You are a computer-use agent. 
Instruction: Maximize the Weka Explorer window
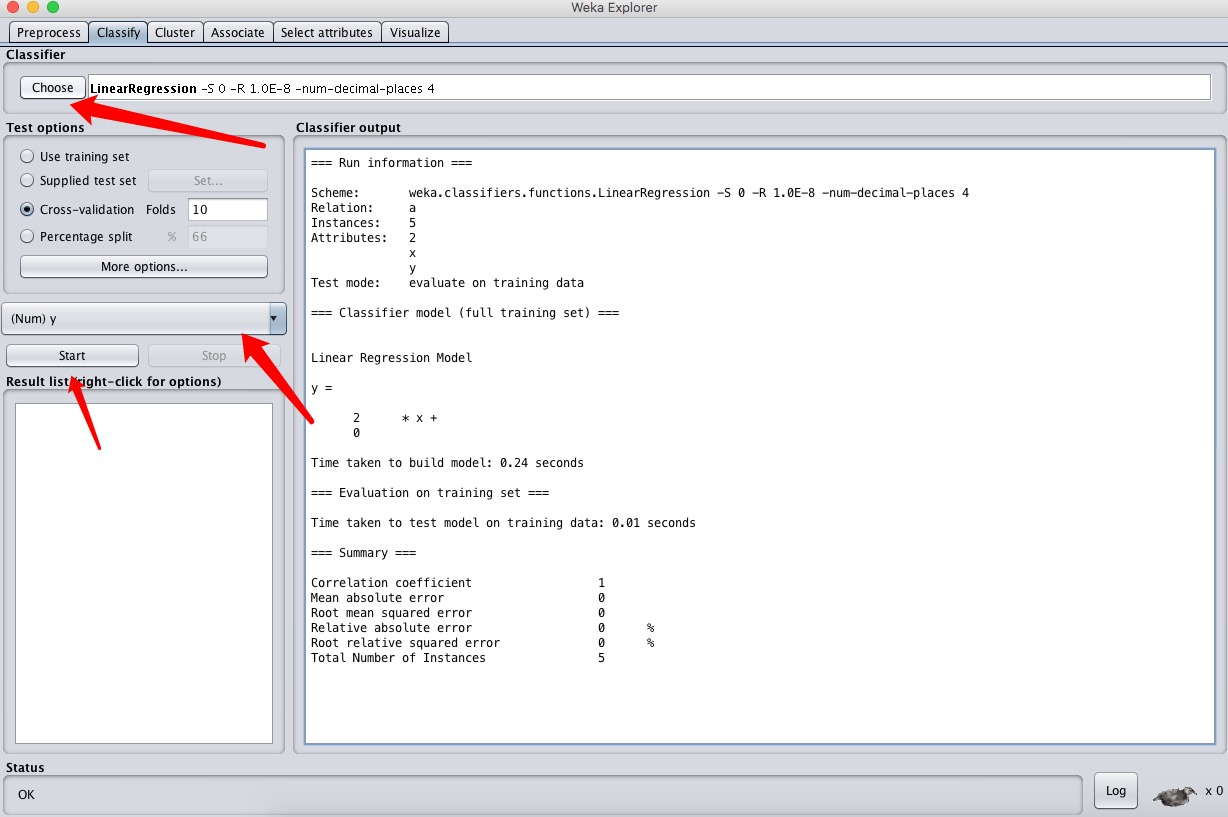point(53,7)
